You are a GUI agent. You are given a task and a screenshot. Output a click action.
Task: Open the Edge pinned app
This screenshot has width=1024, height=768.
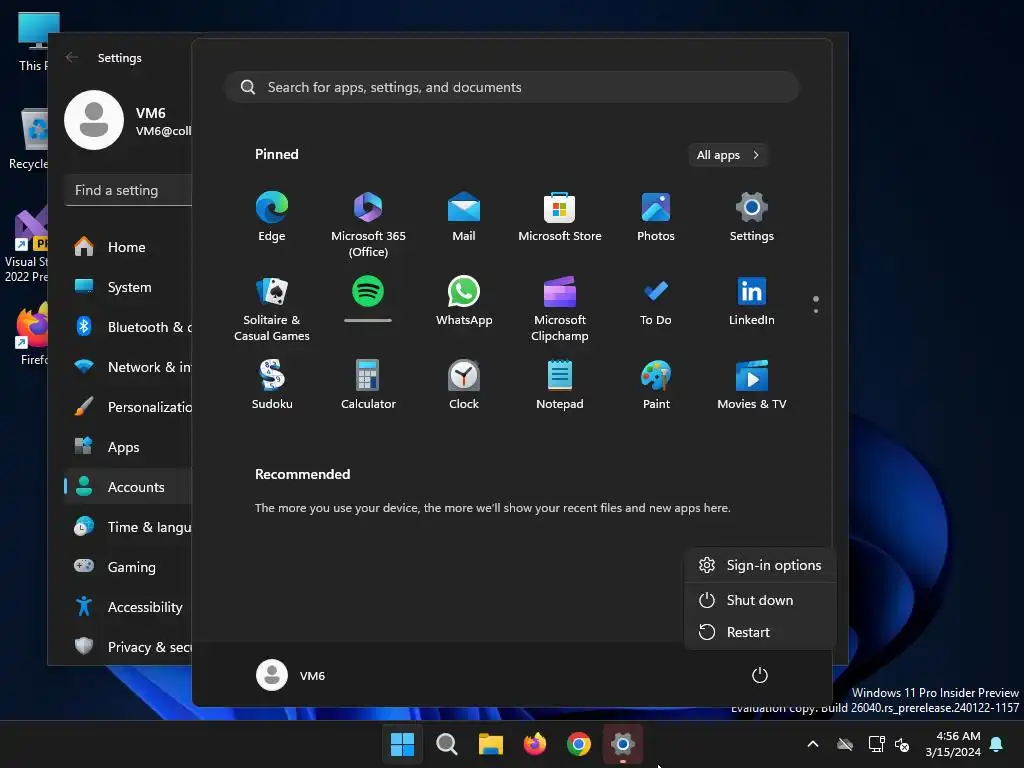pyautogui.click(x=272, y=217)
